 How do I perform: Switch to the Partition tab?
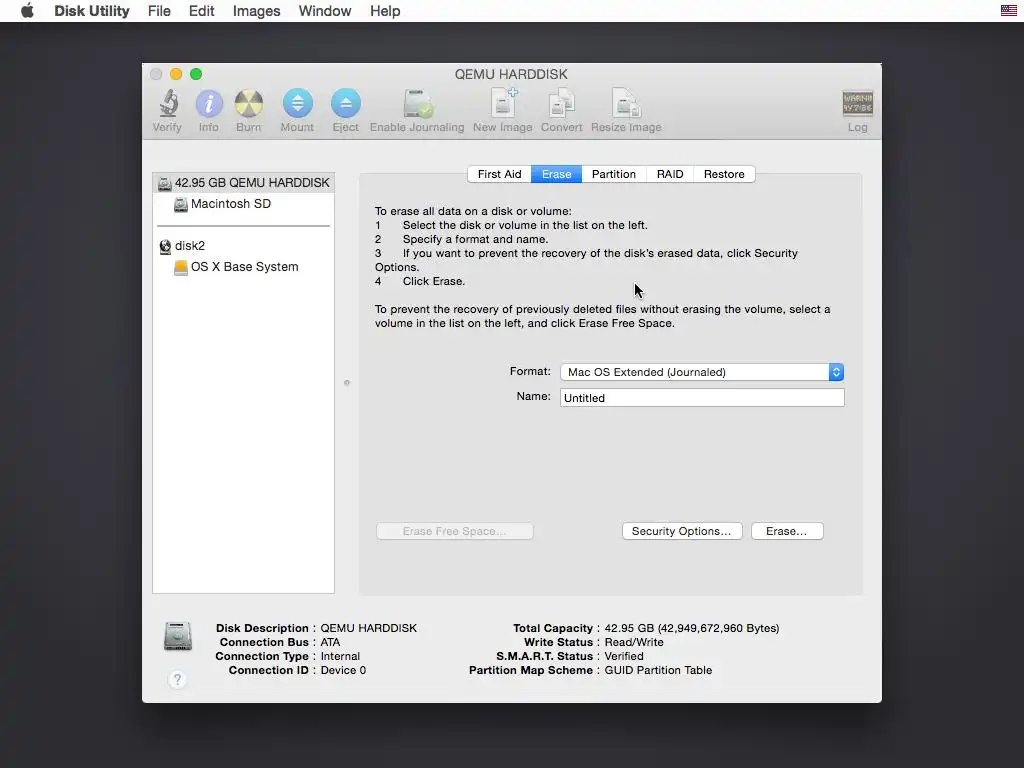pyautogui.click(x=614, y=174)
